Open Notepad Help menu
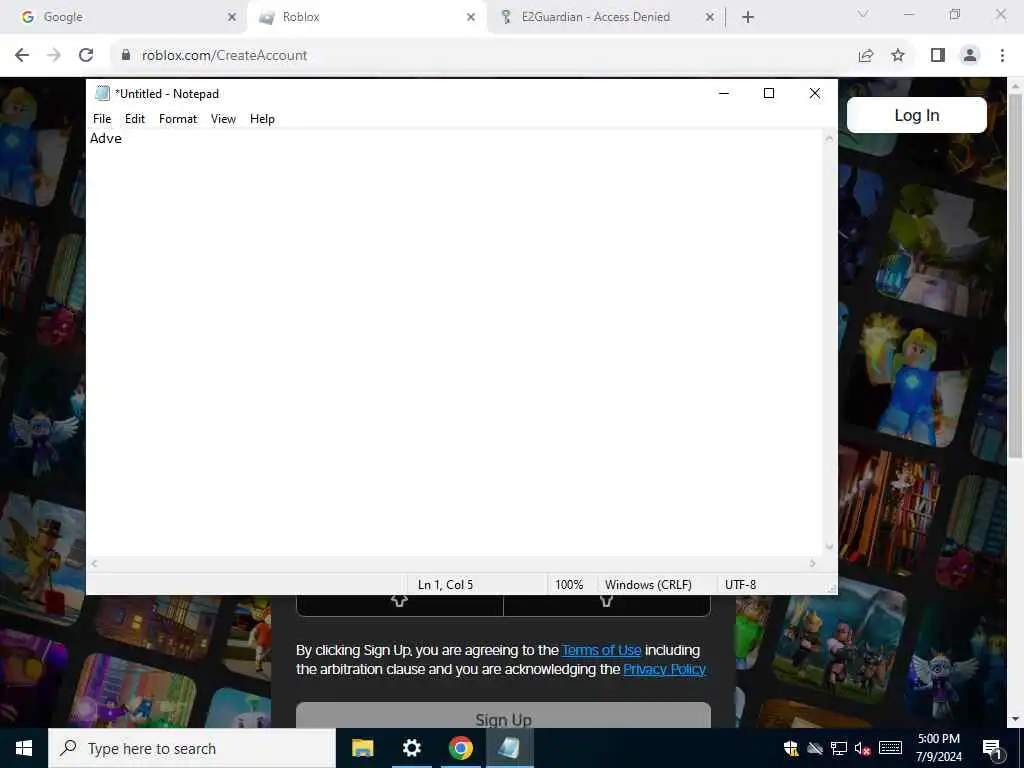Screen dimensions: 1024x768 (x=262, y=119)
